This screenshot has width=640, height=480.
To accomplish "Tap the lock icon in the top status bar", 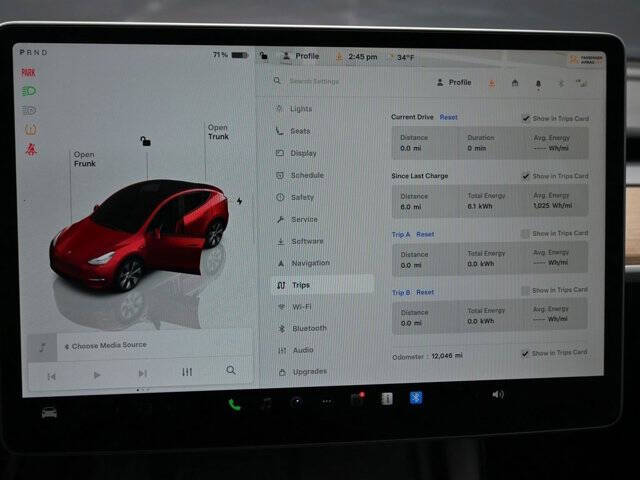I will click(x=264, y=56).
